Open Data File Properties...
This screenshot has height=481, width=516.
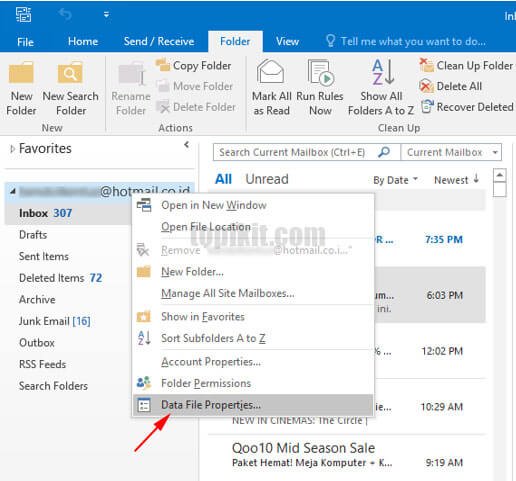click(253, 405)
